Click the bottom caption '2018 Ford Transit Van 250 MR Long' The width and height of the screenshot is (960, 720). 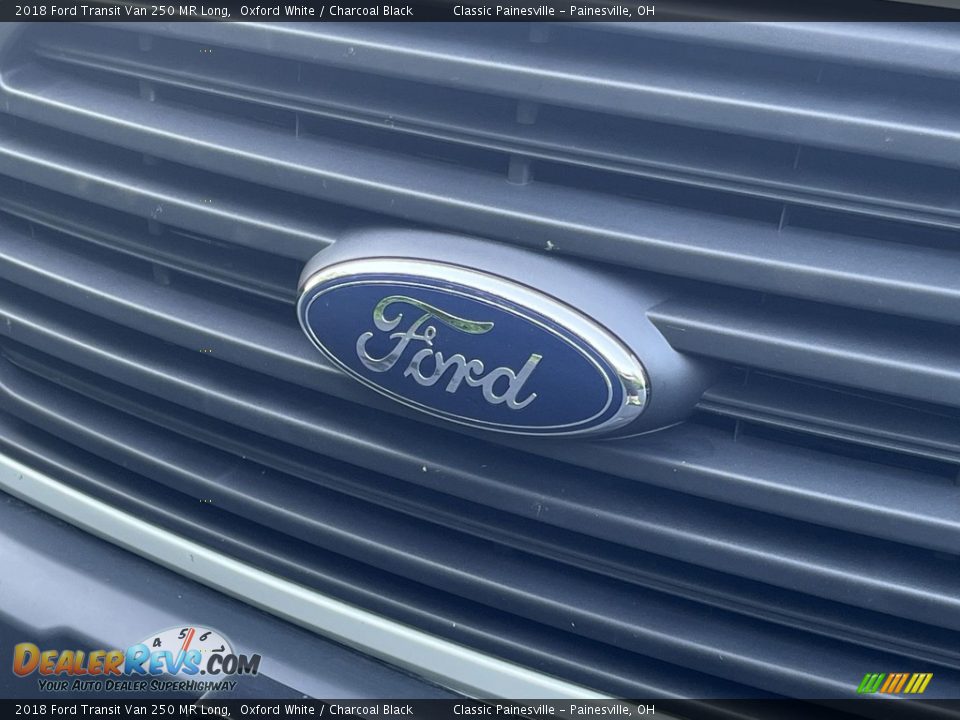coord(122,710)
